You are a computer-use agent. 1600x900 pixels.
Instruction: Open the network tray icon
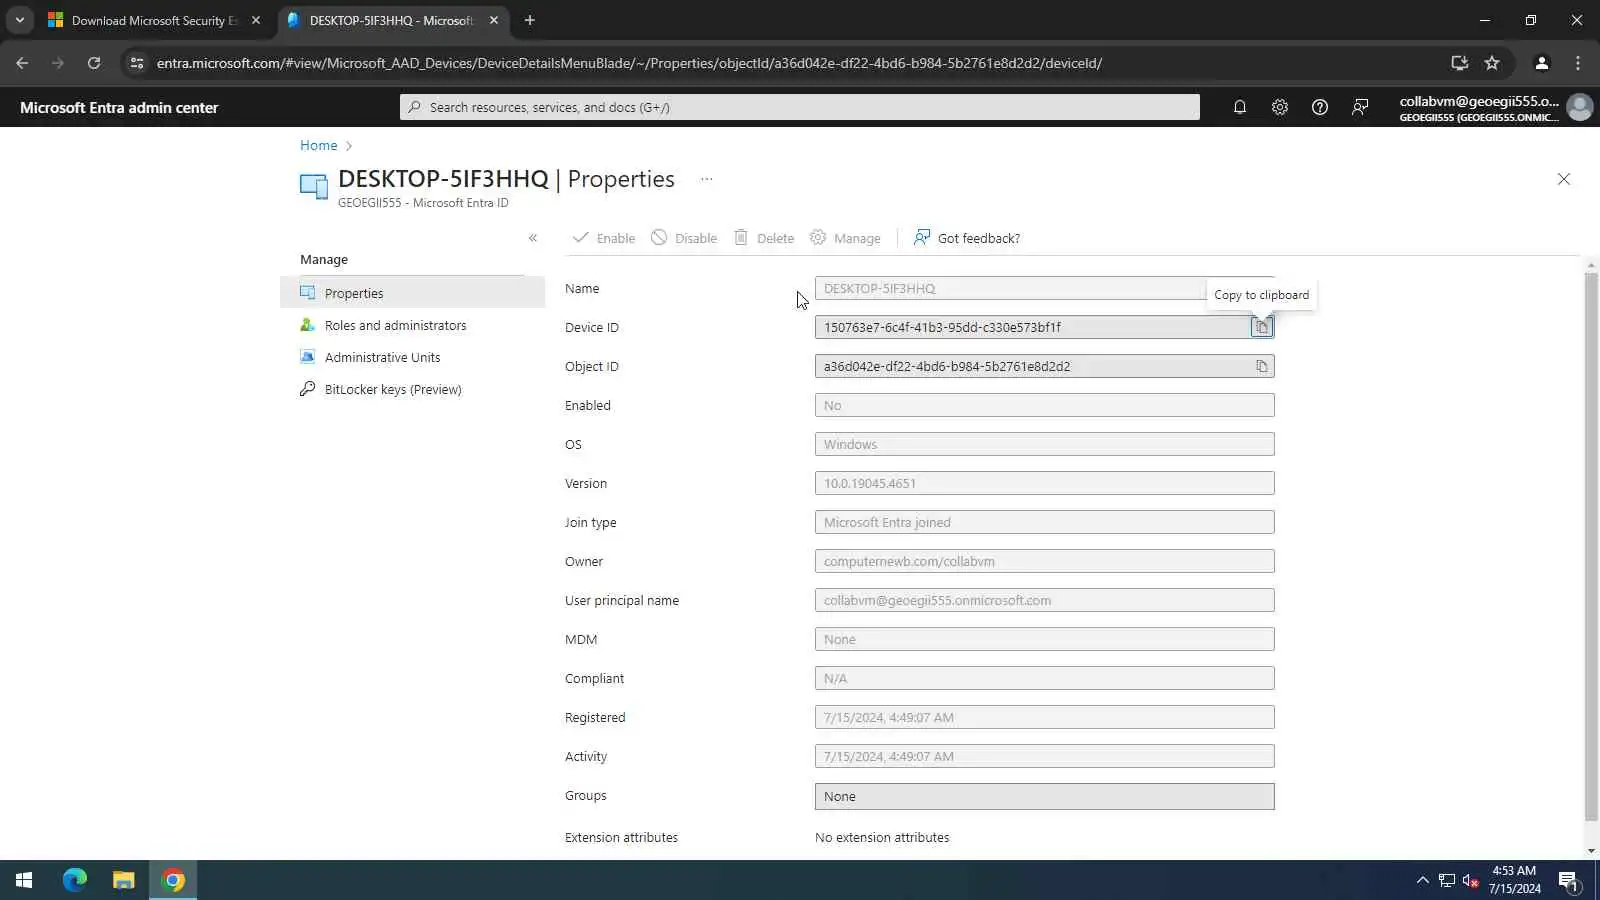coord(1447,880)
